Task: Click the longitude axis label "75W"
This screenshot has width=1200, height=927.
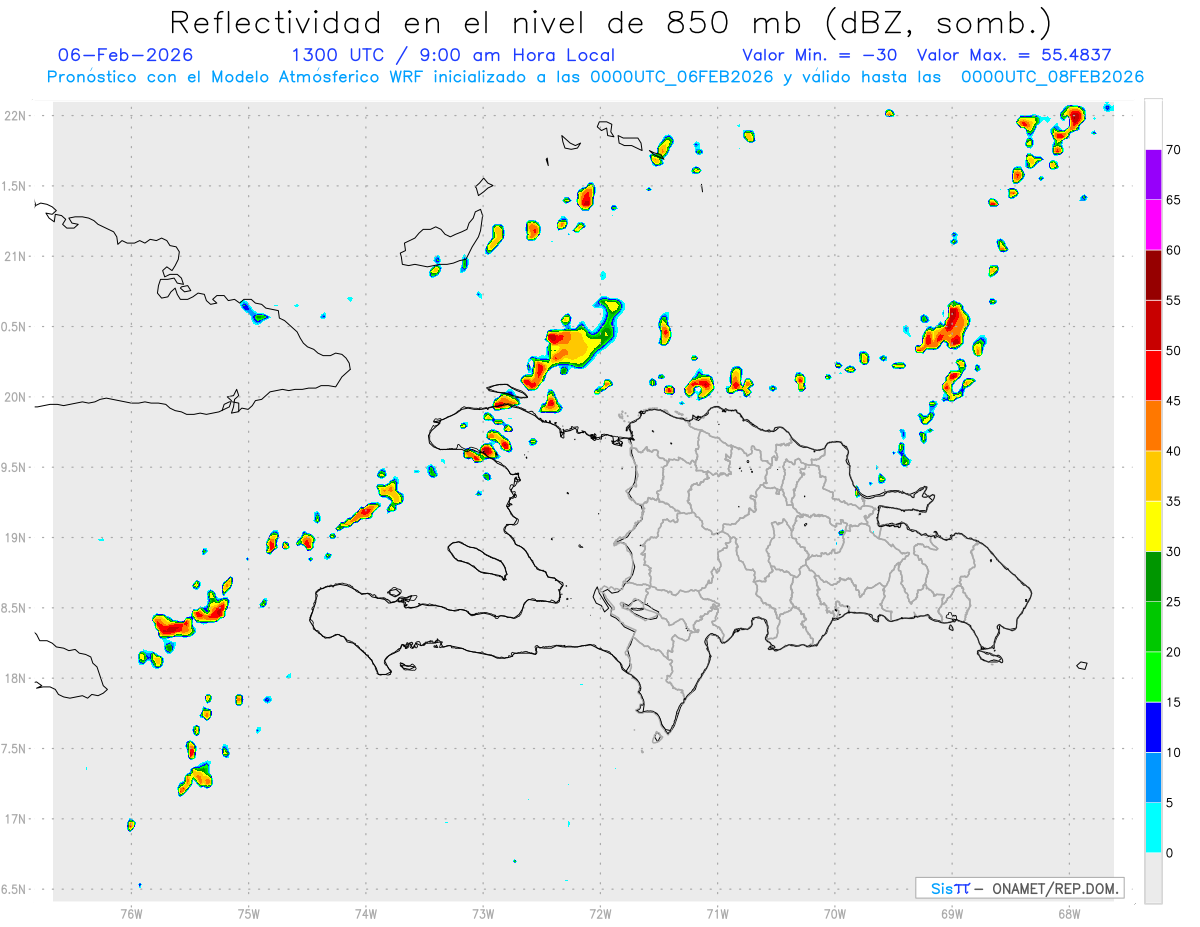Action: point(249,913)
